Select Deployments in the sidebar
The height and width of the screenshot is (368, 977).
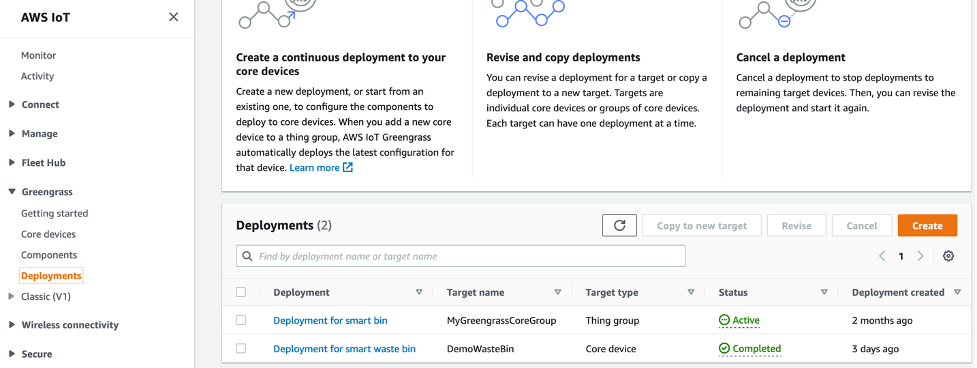pos(51,275)
